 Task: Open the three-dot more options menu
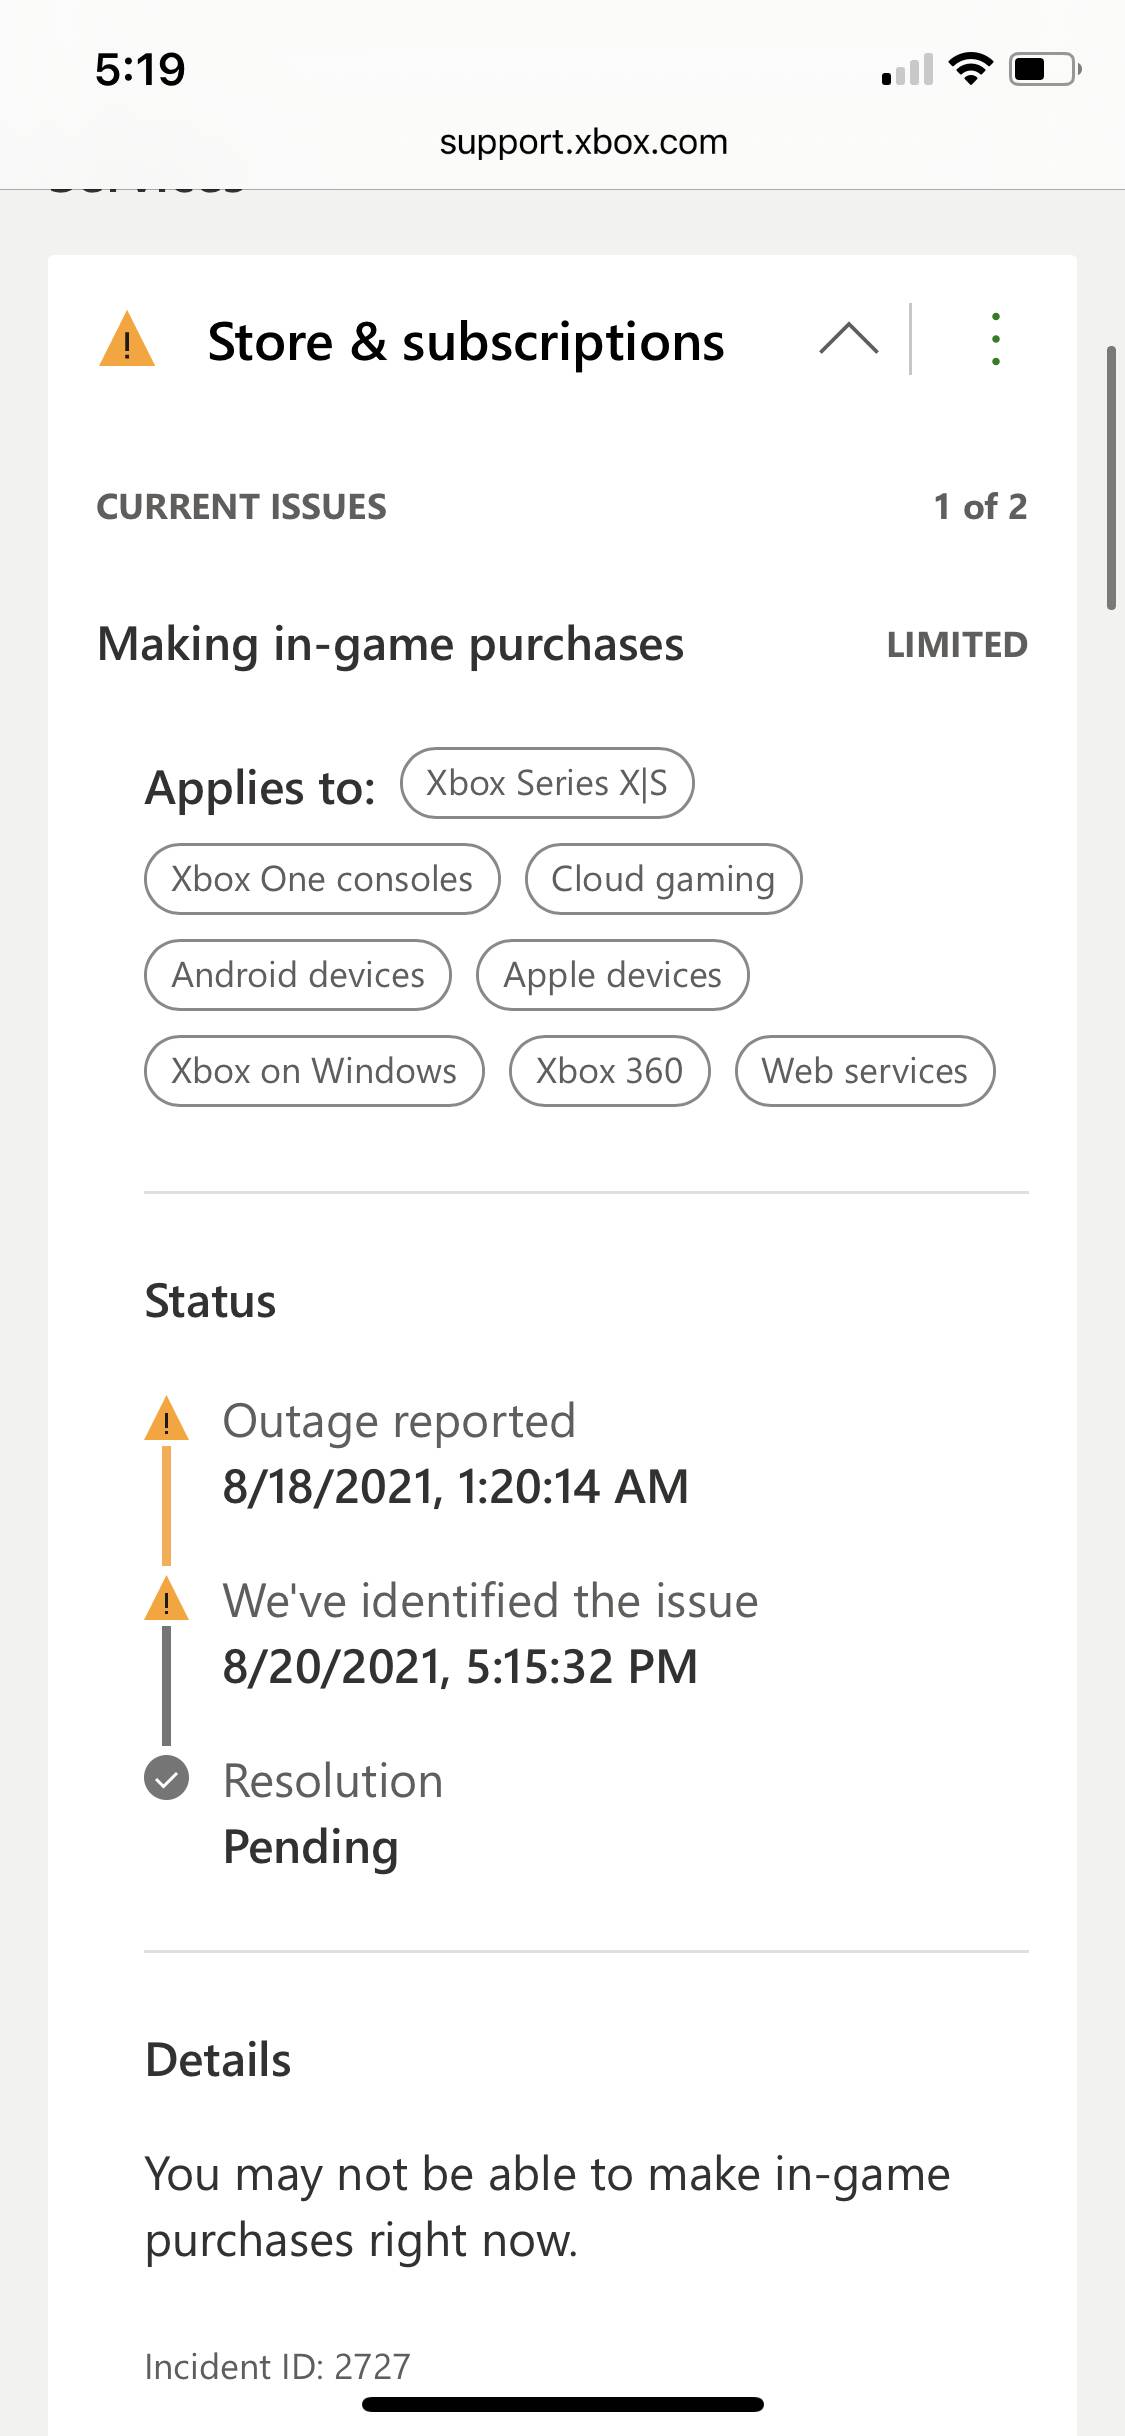pyautogui.click(x=995, y=339)
